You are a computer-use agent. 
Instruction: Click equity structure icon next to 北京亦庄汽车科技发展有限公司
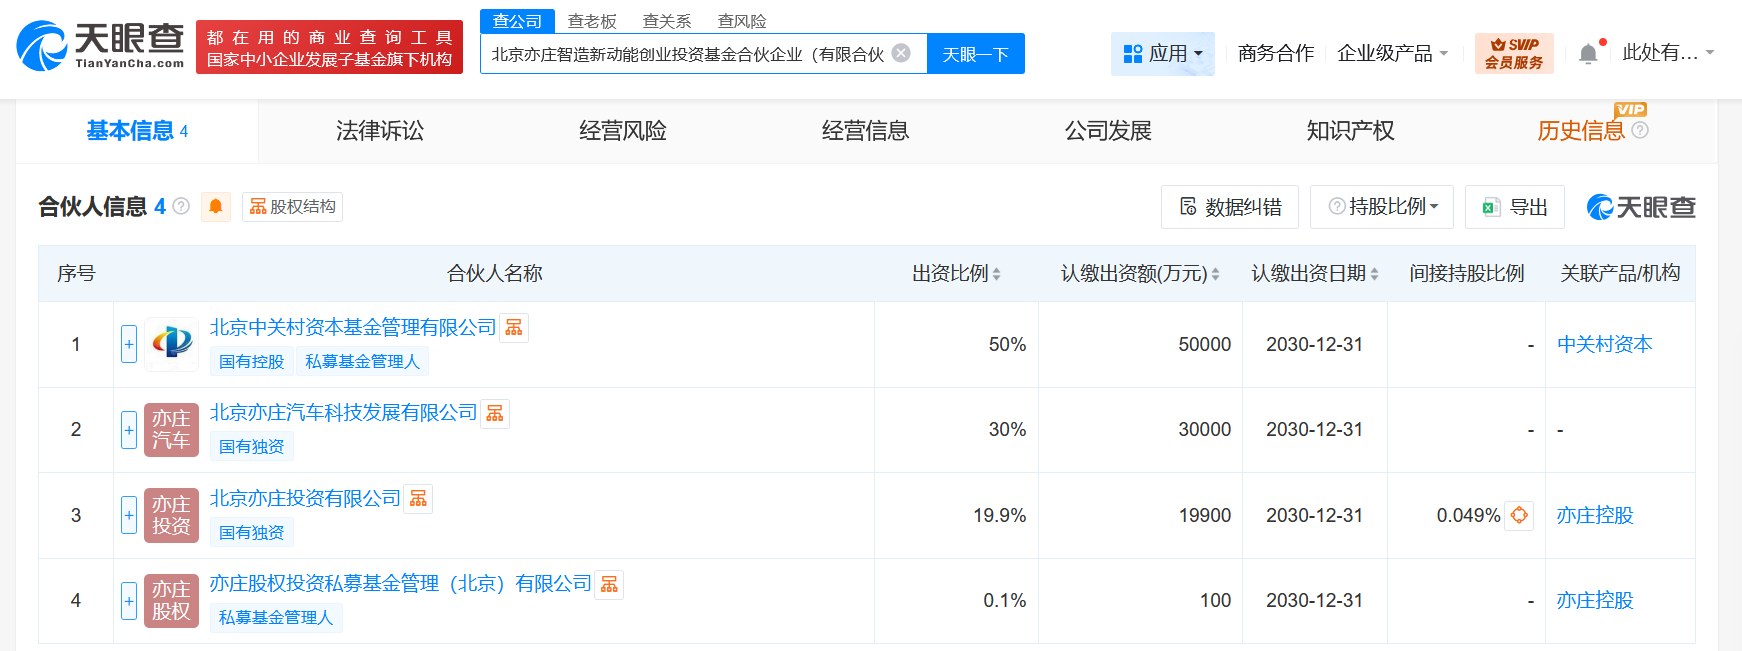coord(495,414)
